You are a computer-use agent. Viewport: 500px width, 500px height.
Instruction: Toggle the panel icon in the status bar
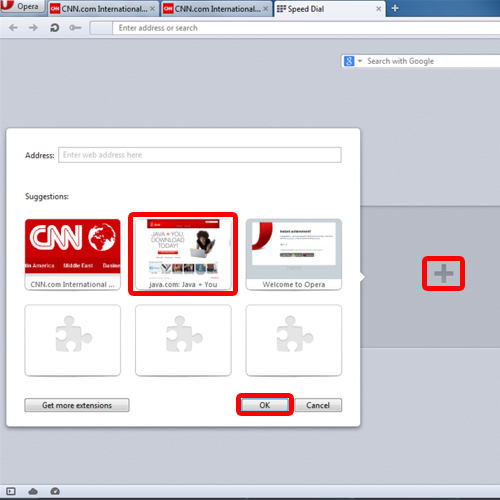click(11, 491)
